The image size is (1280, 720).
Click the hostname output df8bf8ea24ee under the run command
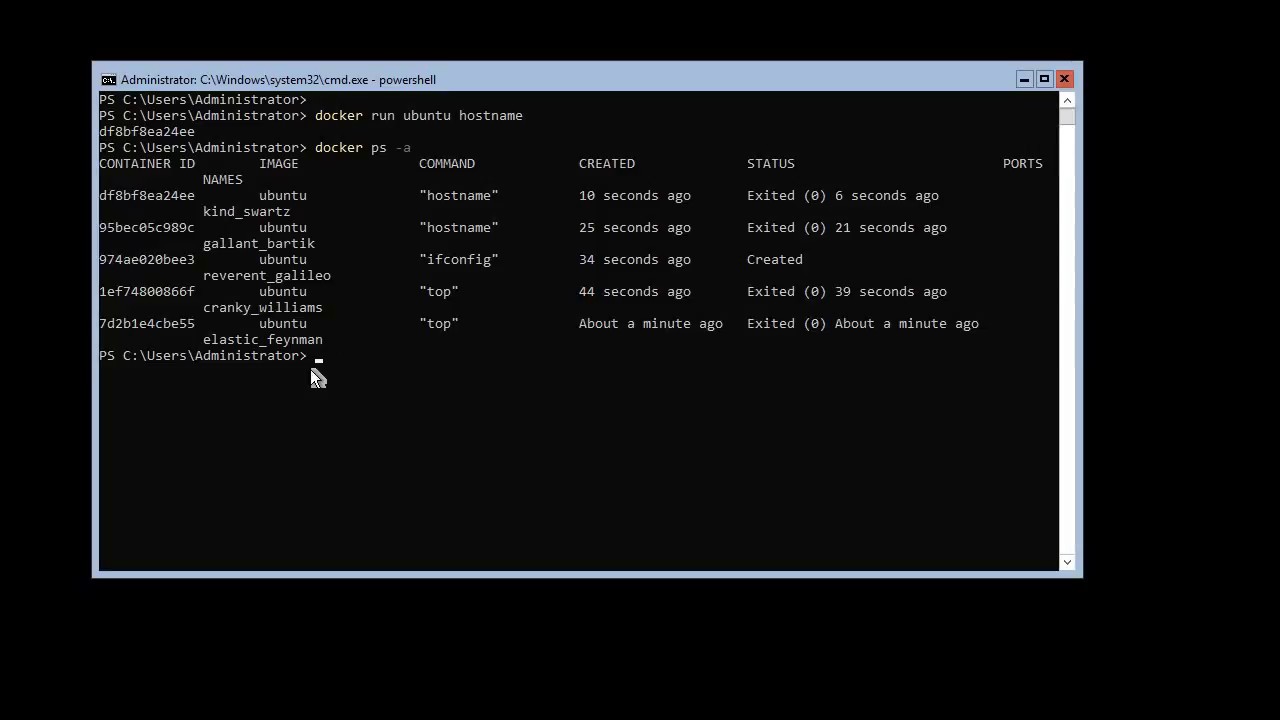(147, 132)
